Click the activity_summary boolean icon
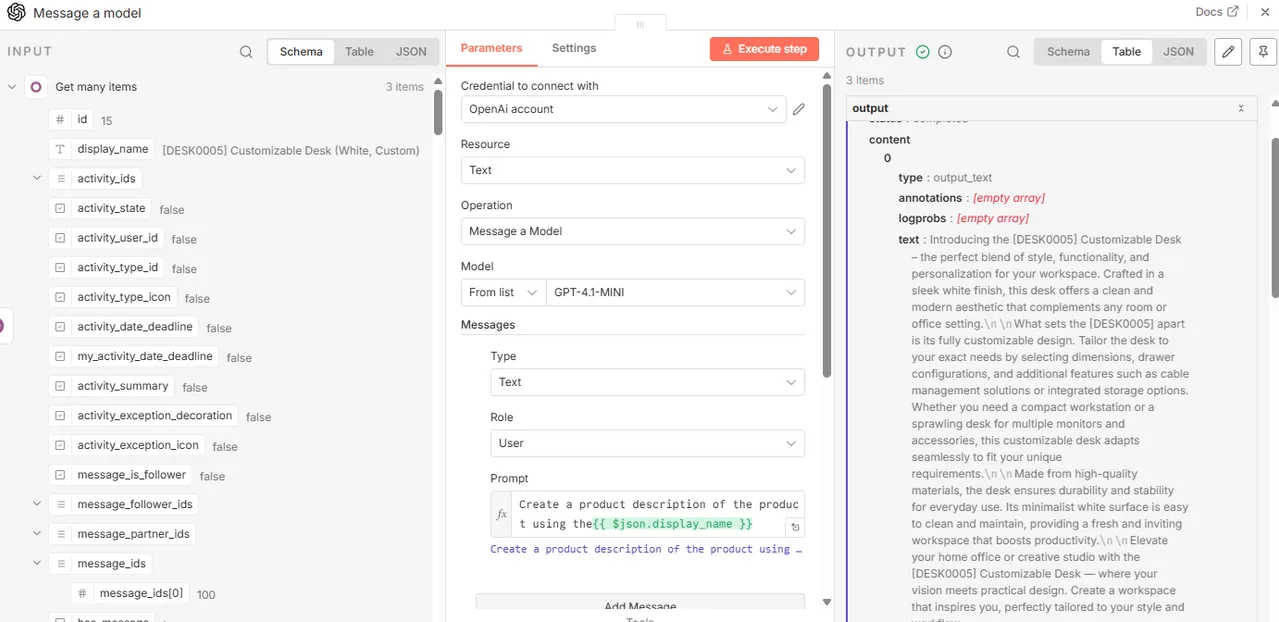This screenshot has width=1279, height=622. coord(60,386)
